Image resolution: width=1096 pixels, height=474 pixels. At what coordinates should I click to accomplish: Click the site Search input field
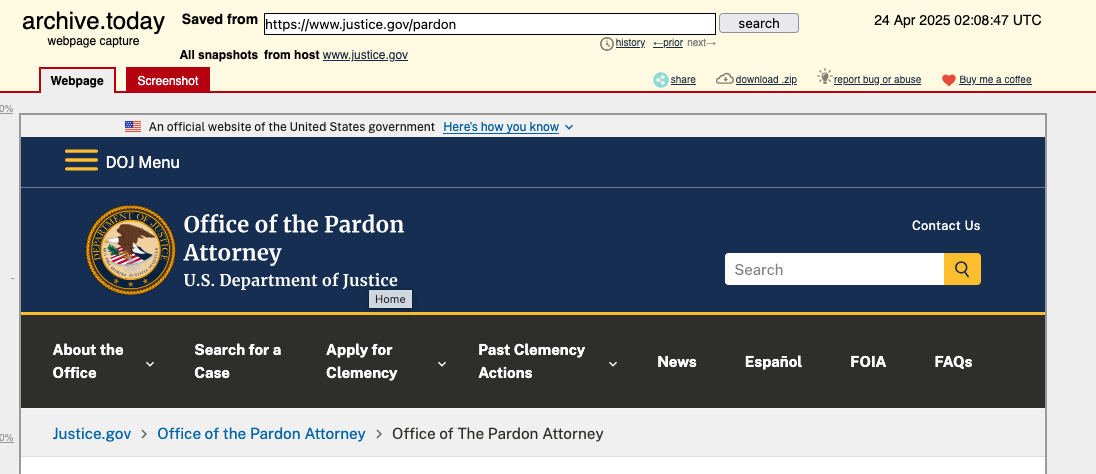click(x=834, y=269)
